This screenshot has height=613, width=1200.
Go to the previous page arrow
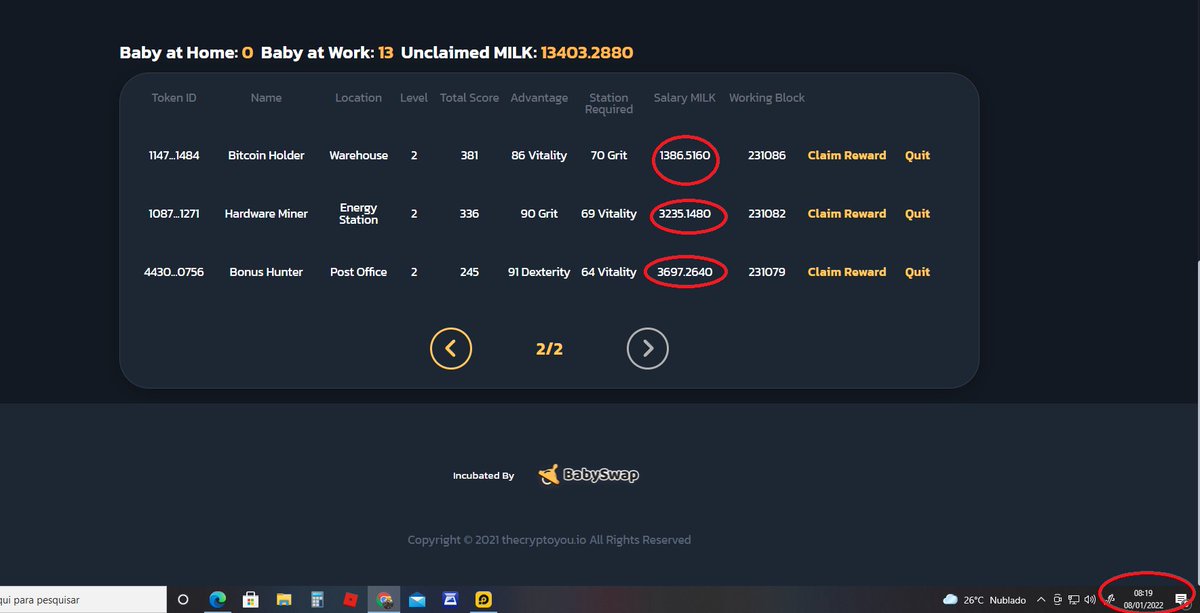tap(451, 348)
